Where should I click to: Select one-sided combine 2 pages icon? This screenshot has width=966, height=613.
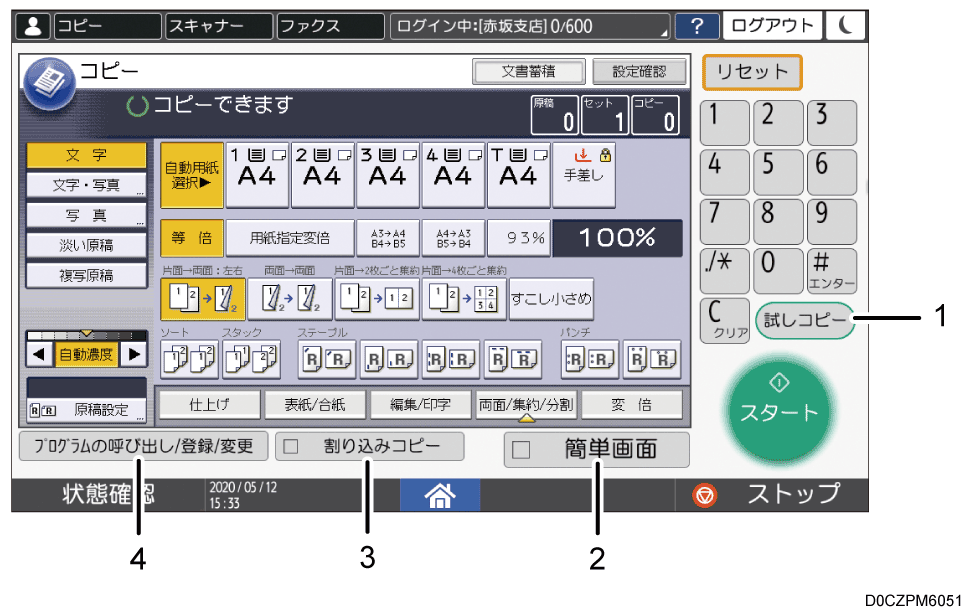(x=377, y=299)
